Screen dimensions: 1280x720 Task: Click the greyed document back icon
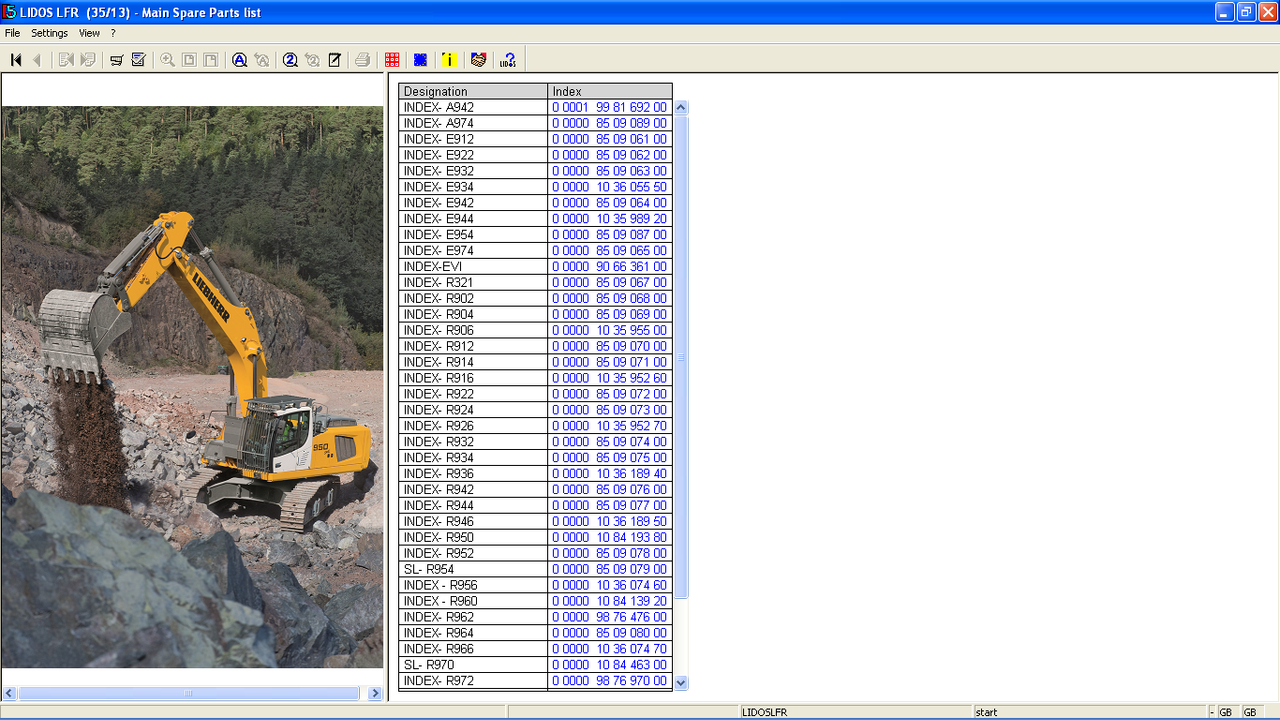click(x=66, y=60)
